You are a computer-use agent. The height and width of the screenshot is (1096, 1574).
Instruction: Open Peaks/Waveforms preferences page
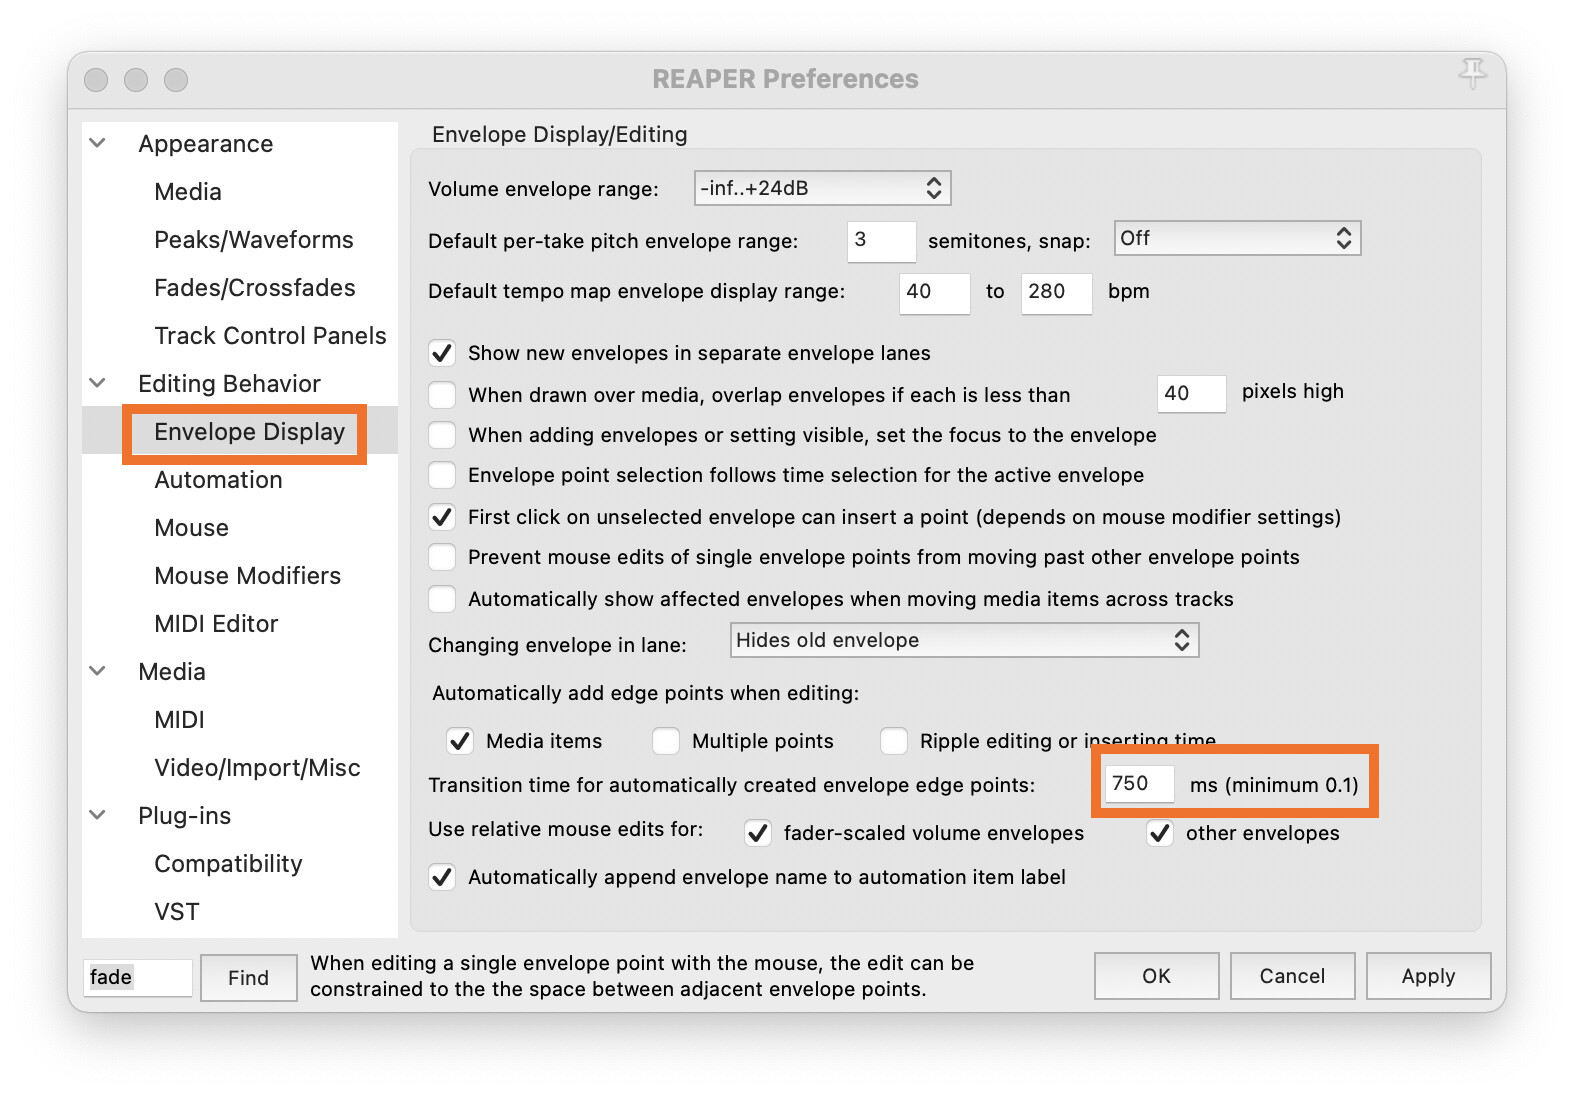tap(254, 239)
